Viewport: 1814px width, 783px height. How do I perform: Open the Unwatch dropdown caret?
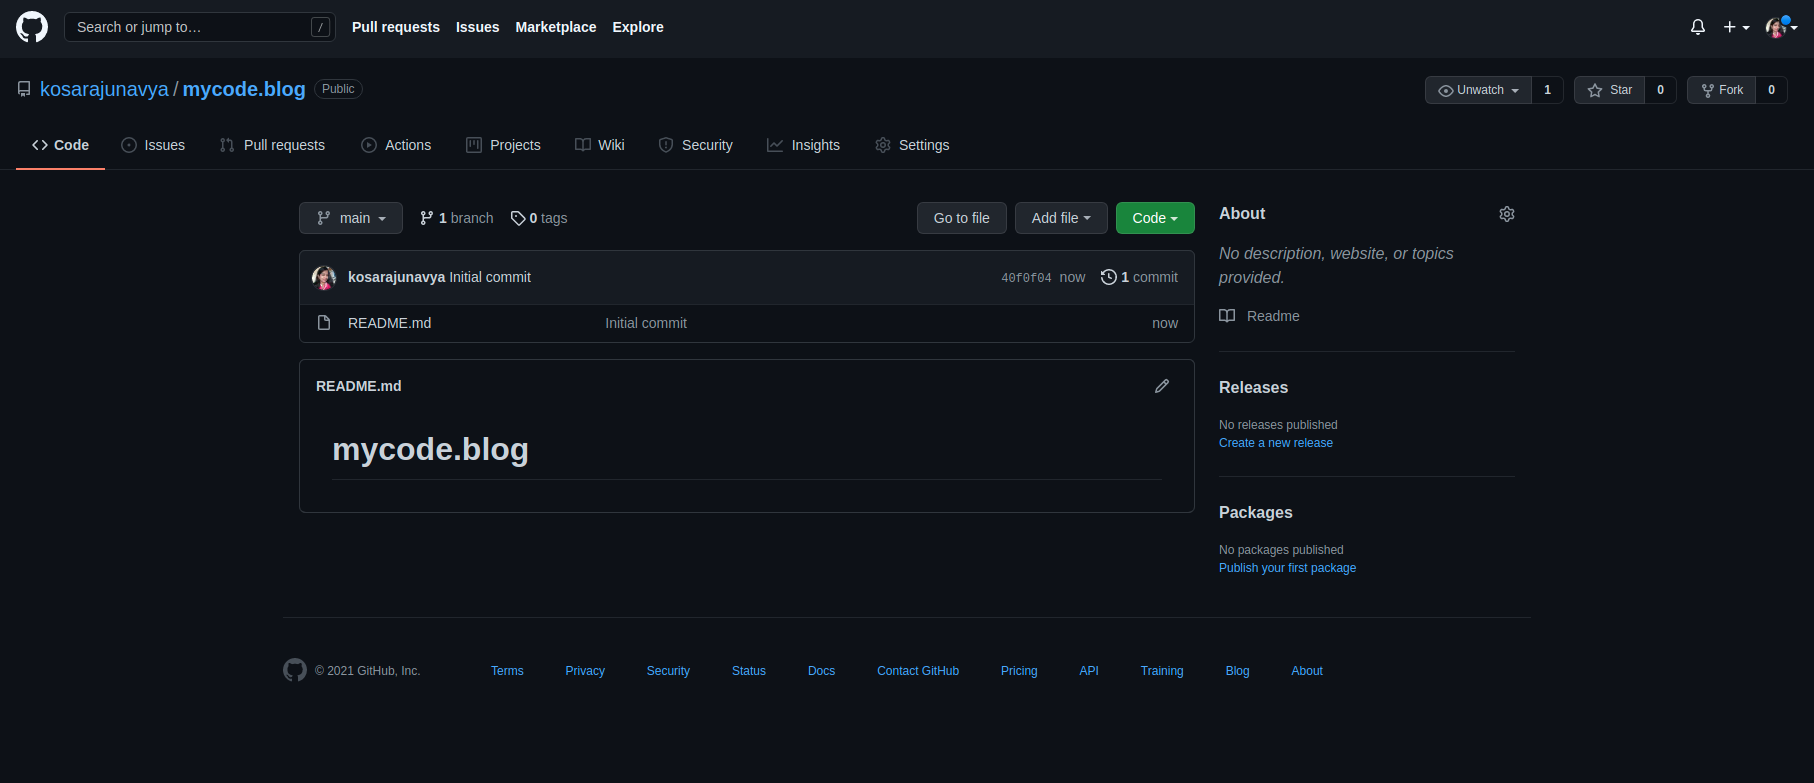coord(1515,90)
